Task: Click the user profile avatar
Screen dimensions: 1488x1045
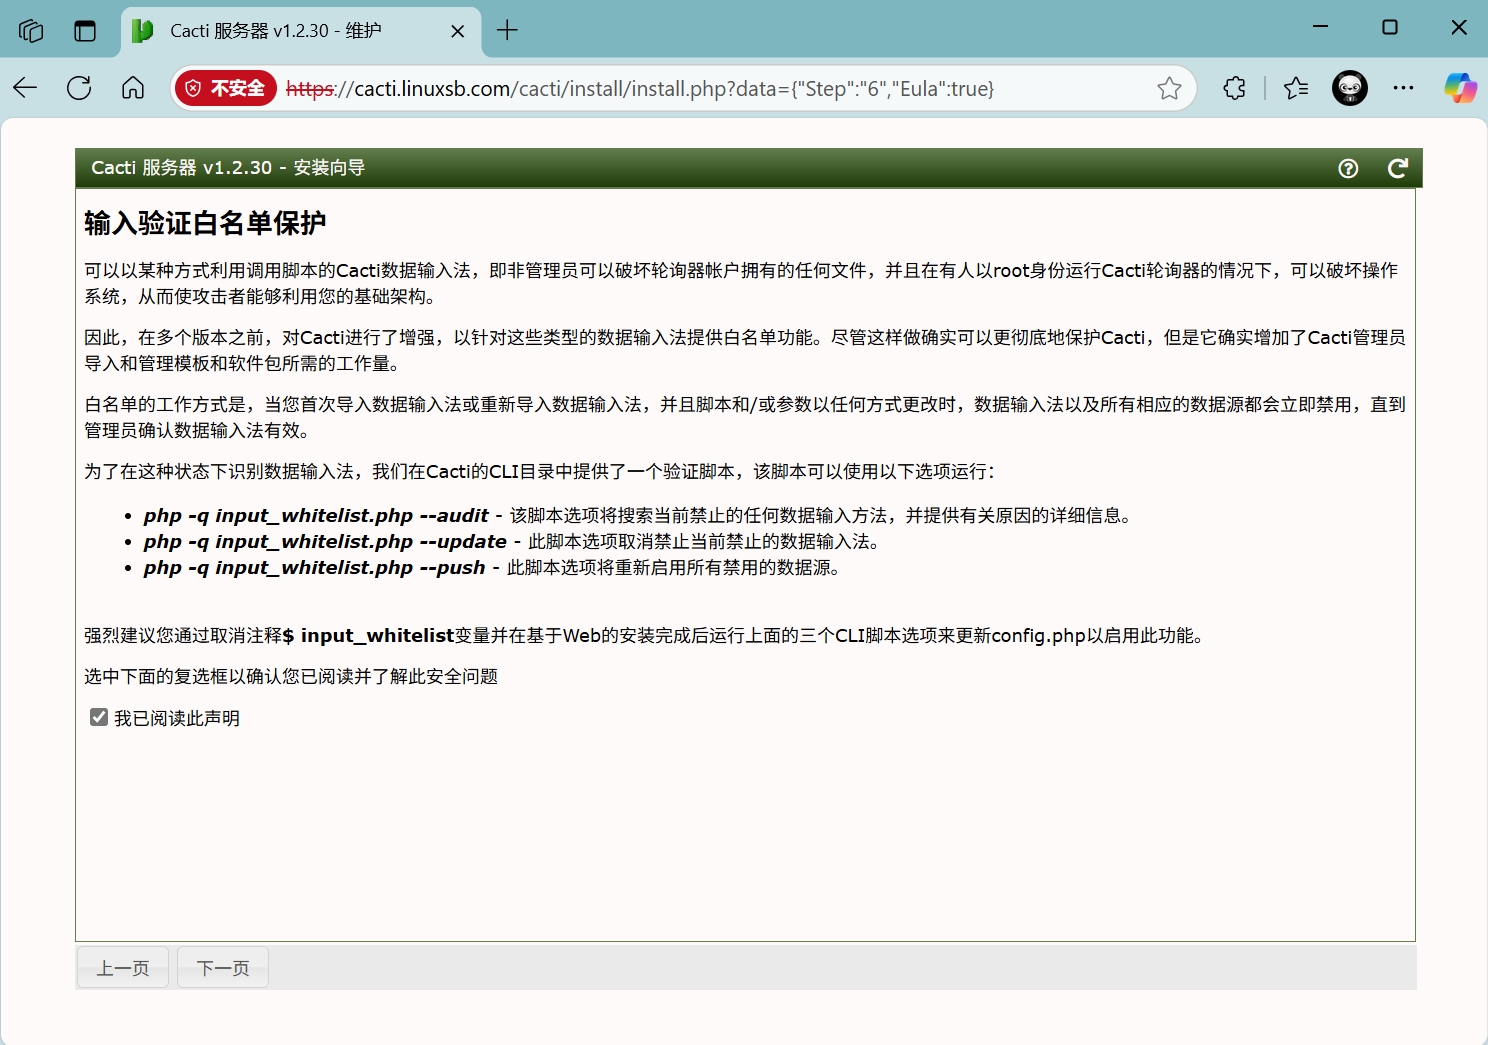Action: [x=1350, y=88]
